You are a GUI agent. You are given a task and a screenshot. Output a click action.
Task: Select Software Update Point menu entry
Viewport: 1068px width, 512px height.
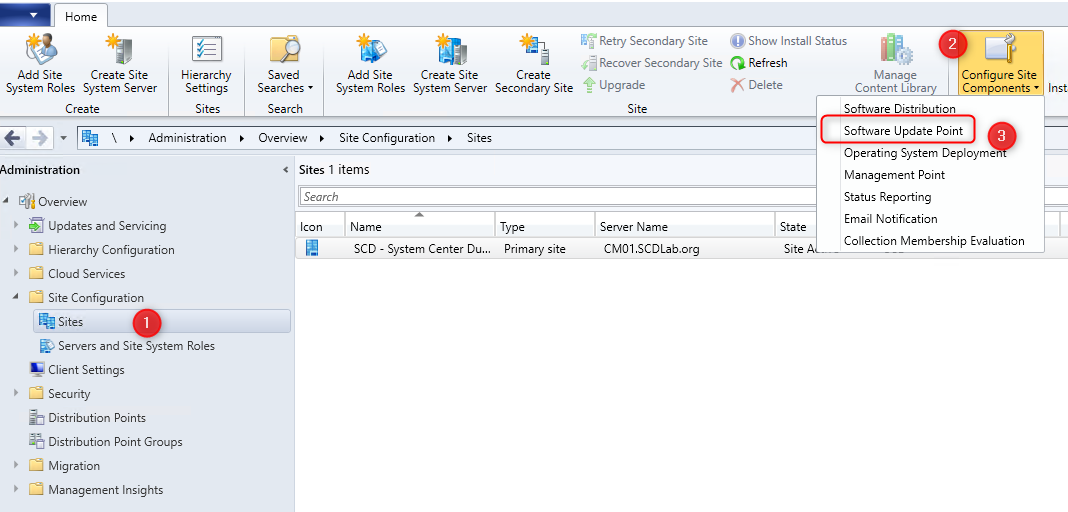902,131
